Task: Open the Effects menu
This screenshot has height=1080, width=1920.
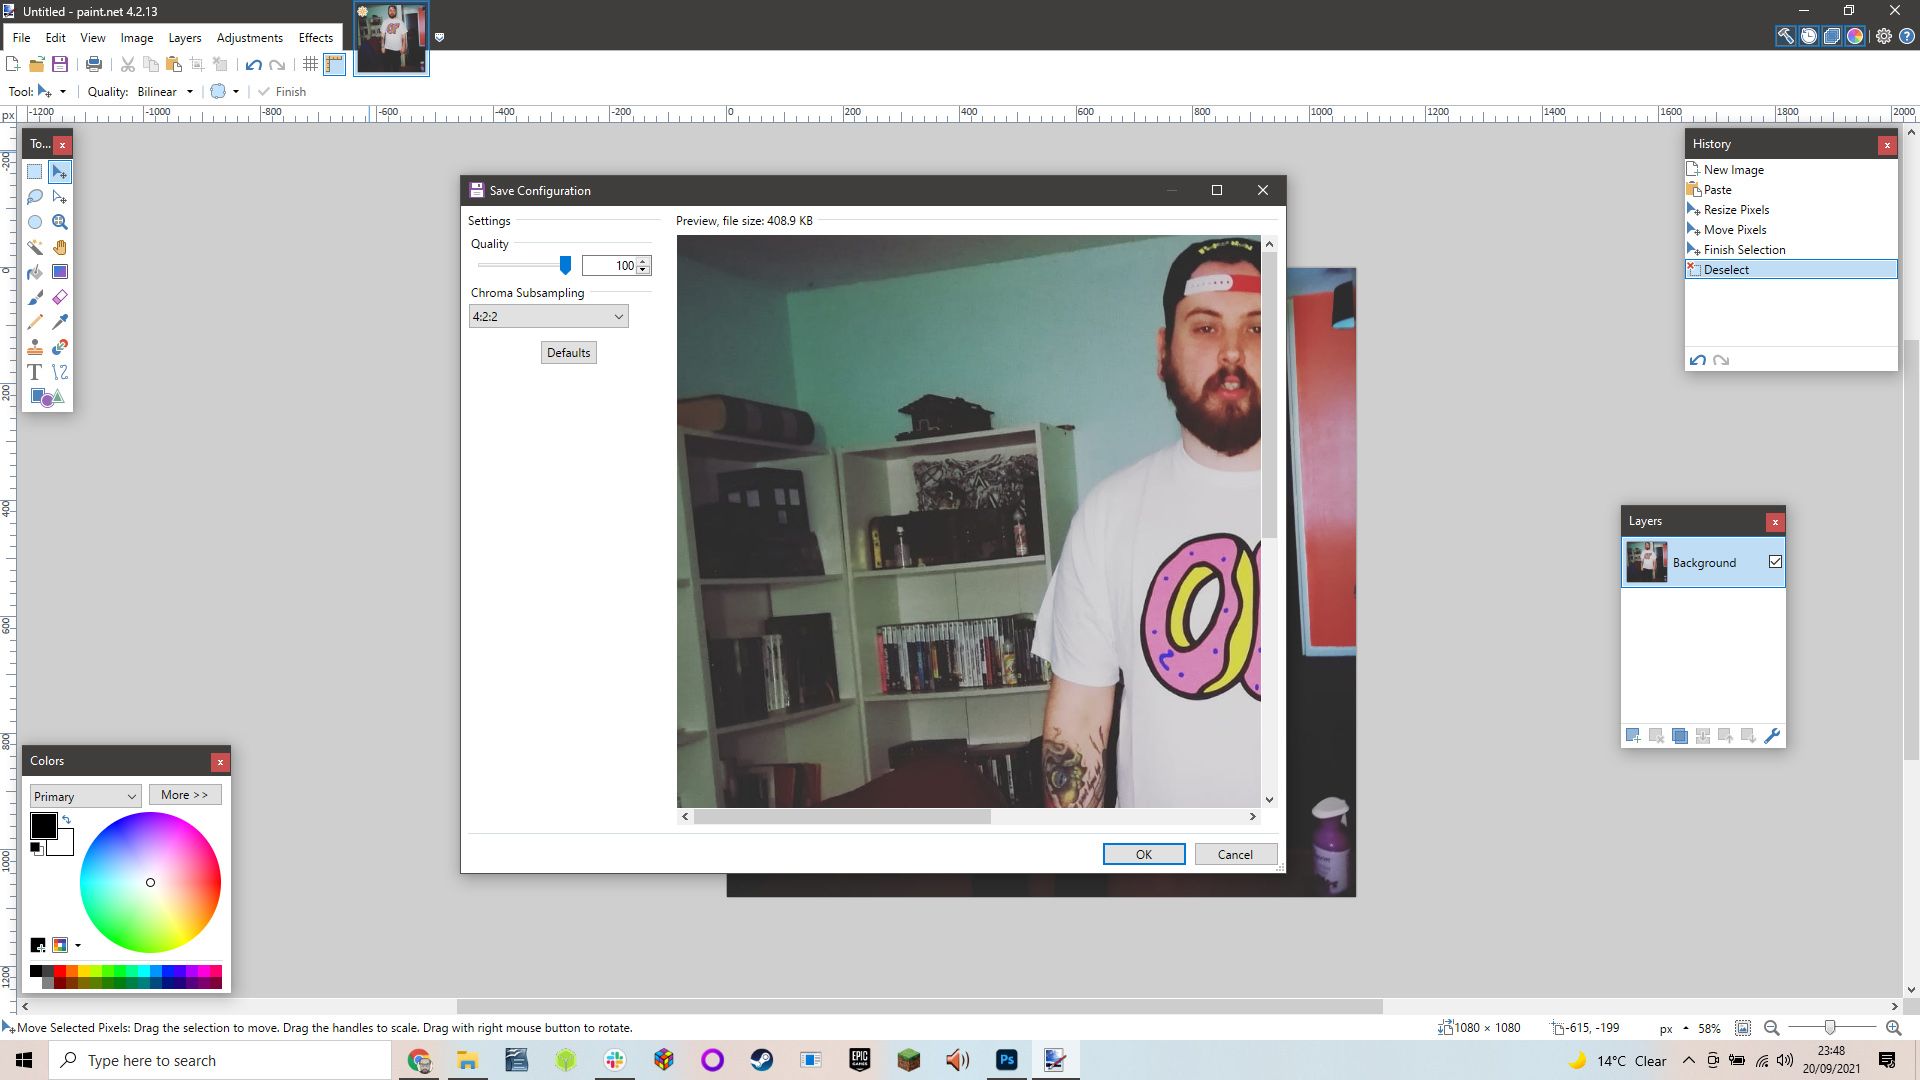Action: click(315, 37)
